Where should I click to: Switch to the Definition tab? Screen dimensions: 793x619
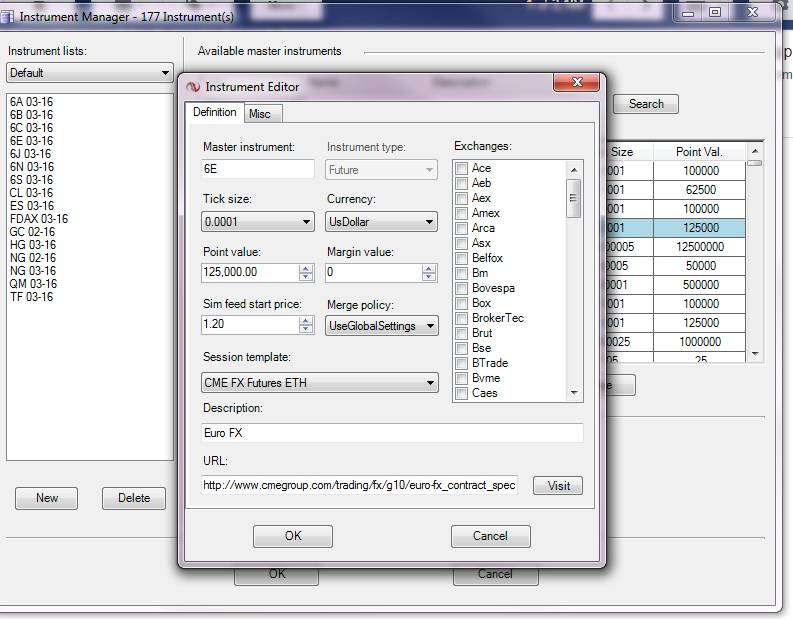coord(214,112)
